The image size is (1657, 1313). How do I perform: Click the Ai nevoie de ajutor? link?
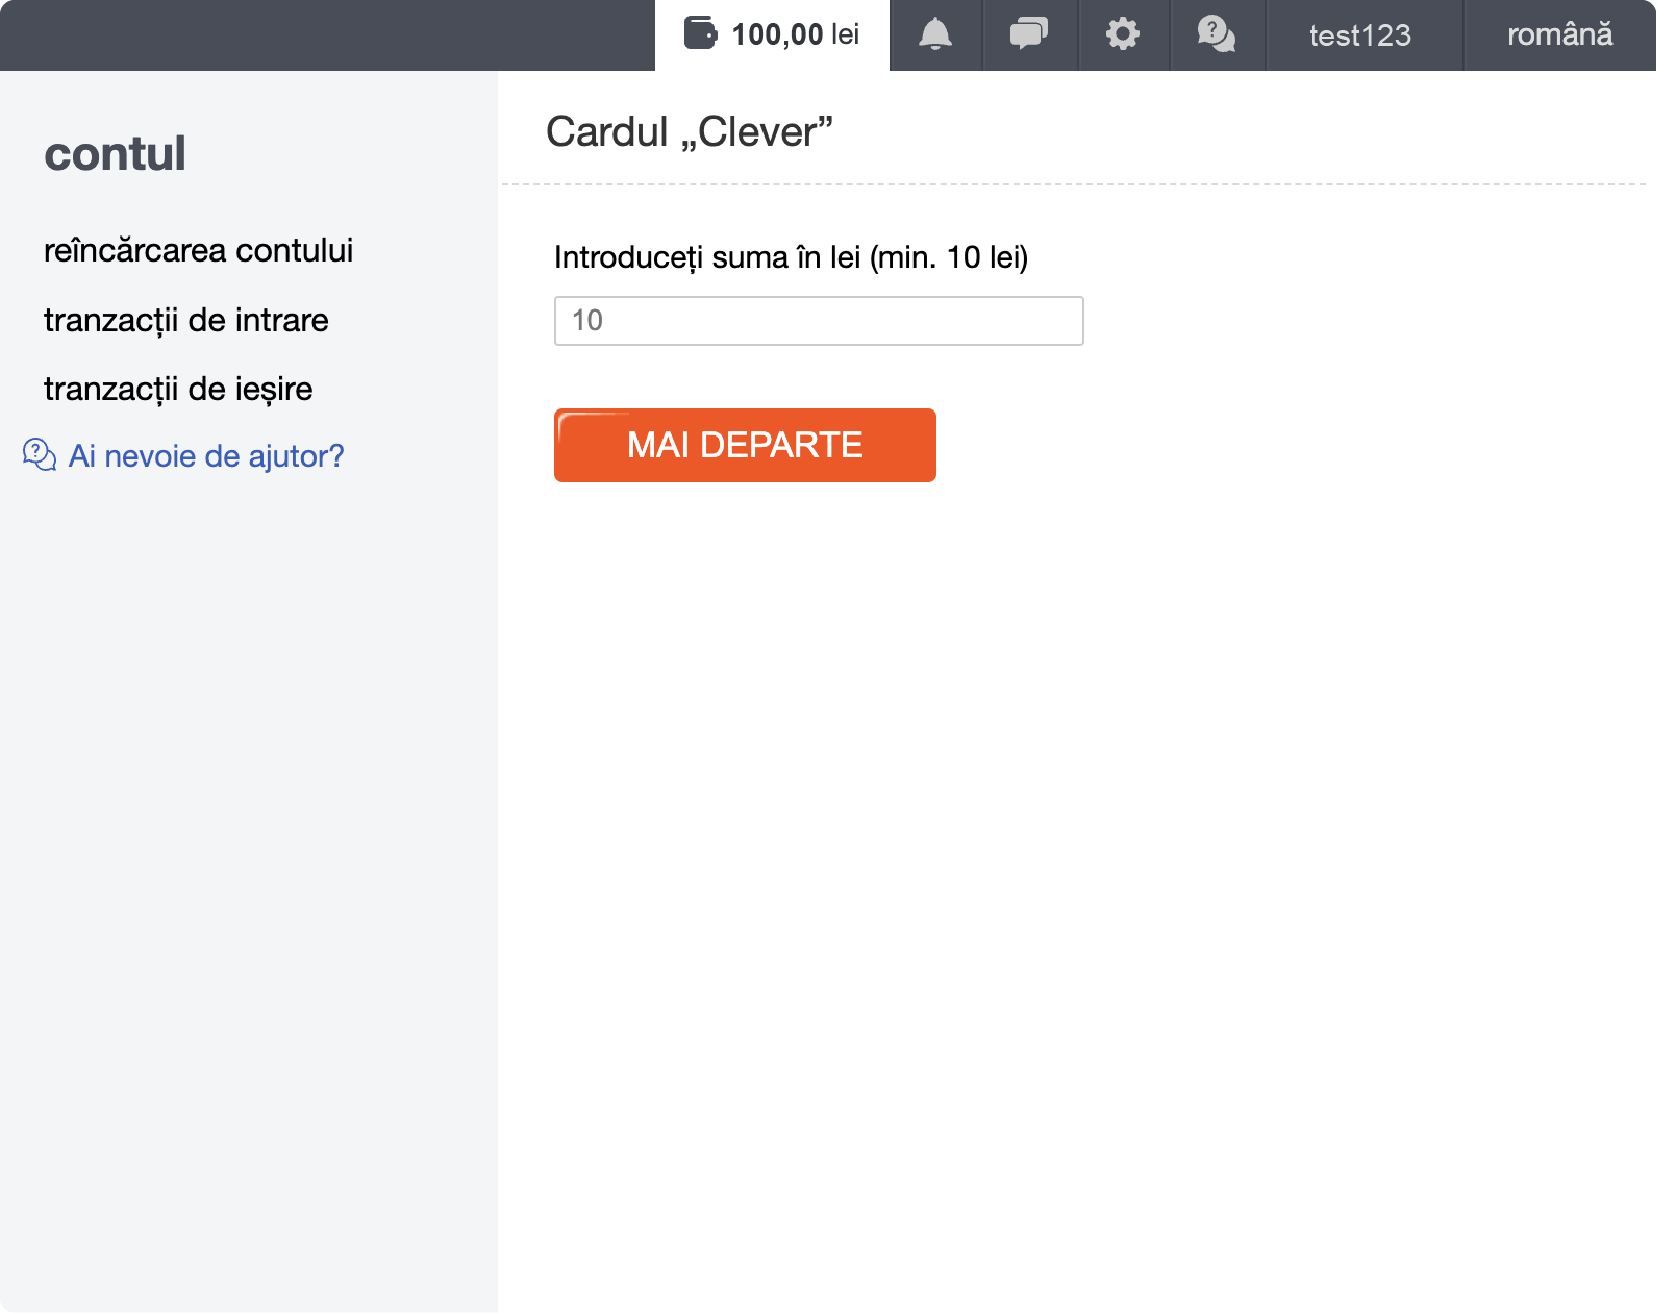[x=206, y=456]
